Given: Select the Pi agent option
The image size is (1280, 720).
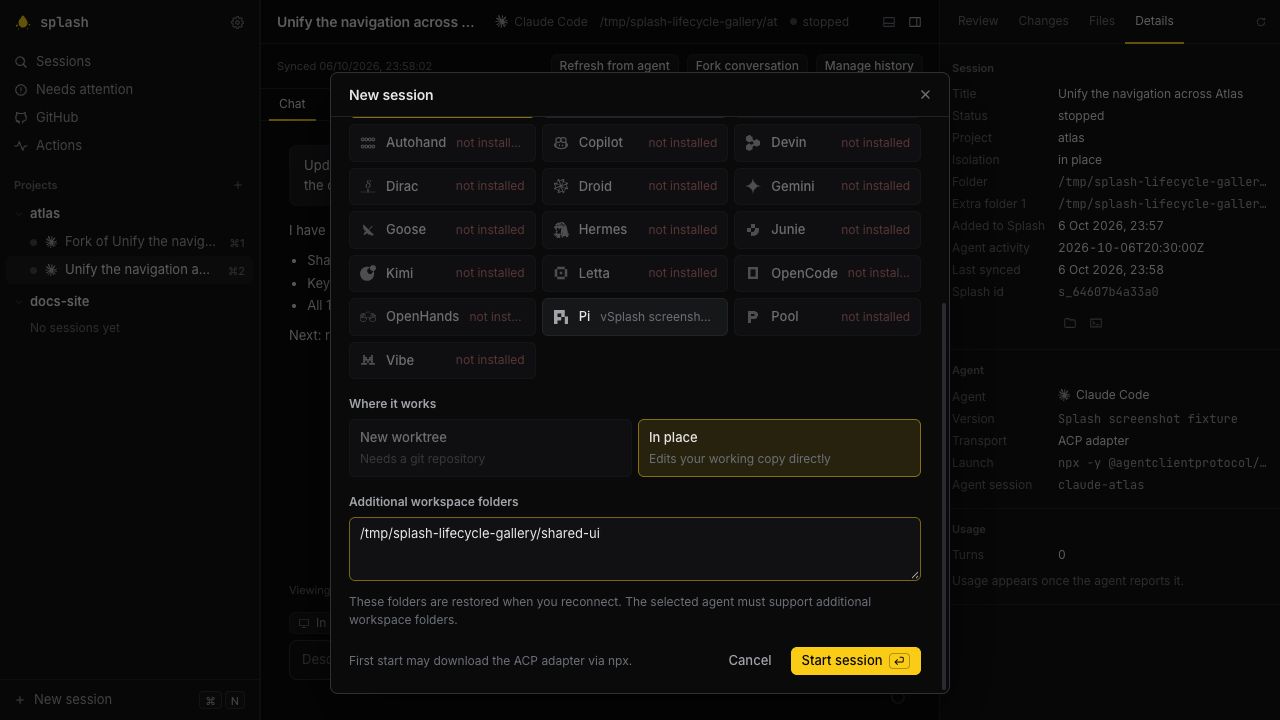Looking at the screenshot, I should pos(635,317).
